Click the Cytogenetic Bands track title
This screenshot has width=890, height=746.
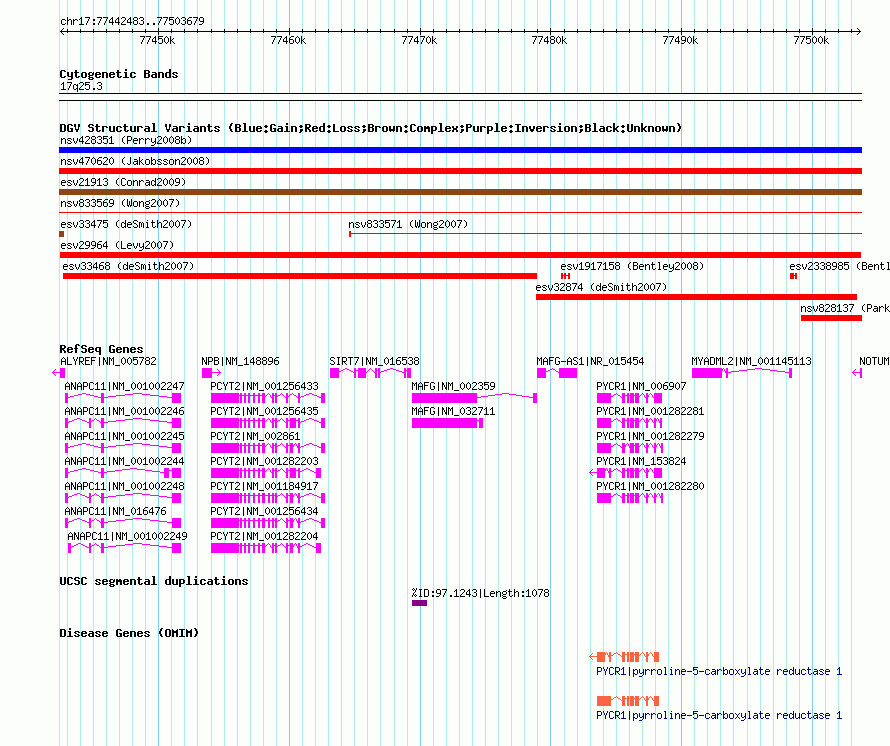(119, 74)
